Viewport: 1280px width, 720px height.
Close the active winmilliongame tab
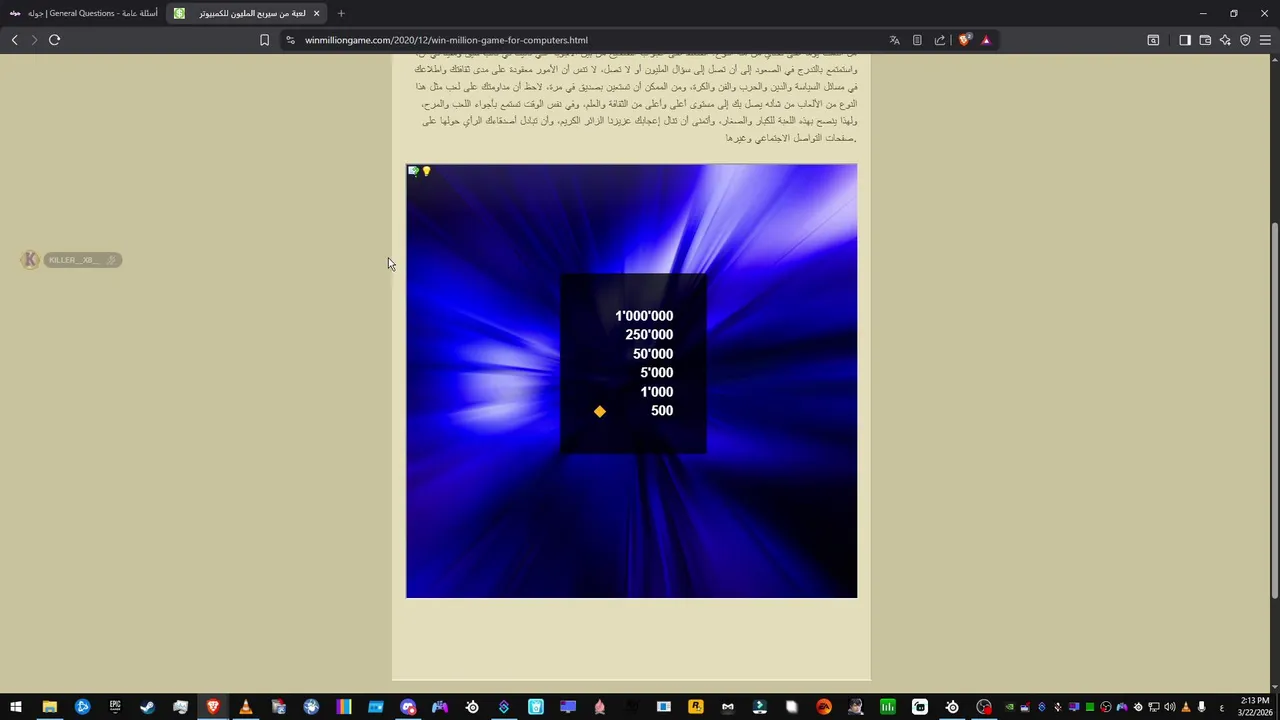[316, 13]
